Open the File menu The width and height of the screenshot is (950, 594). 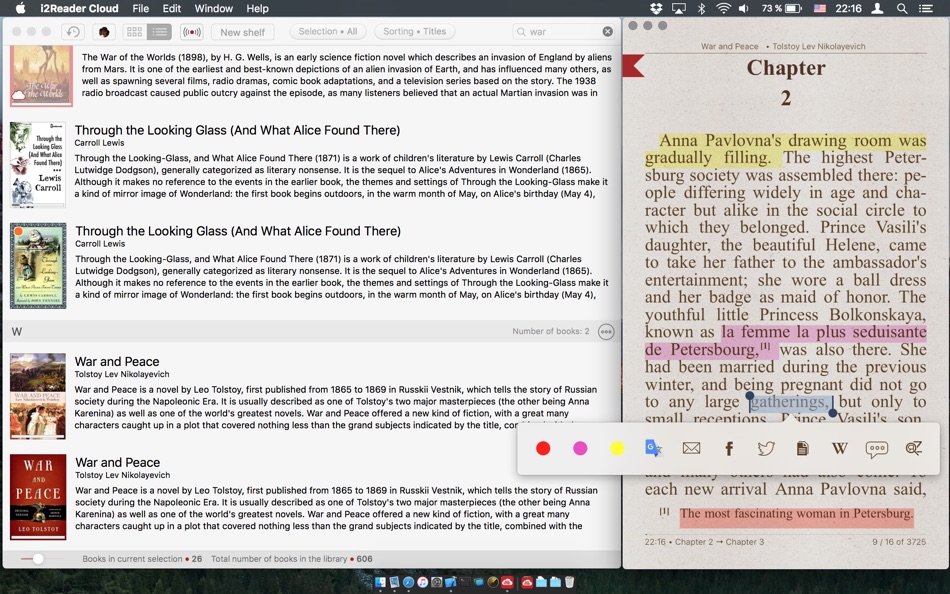click(x=141, y=8)
